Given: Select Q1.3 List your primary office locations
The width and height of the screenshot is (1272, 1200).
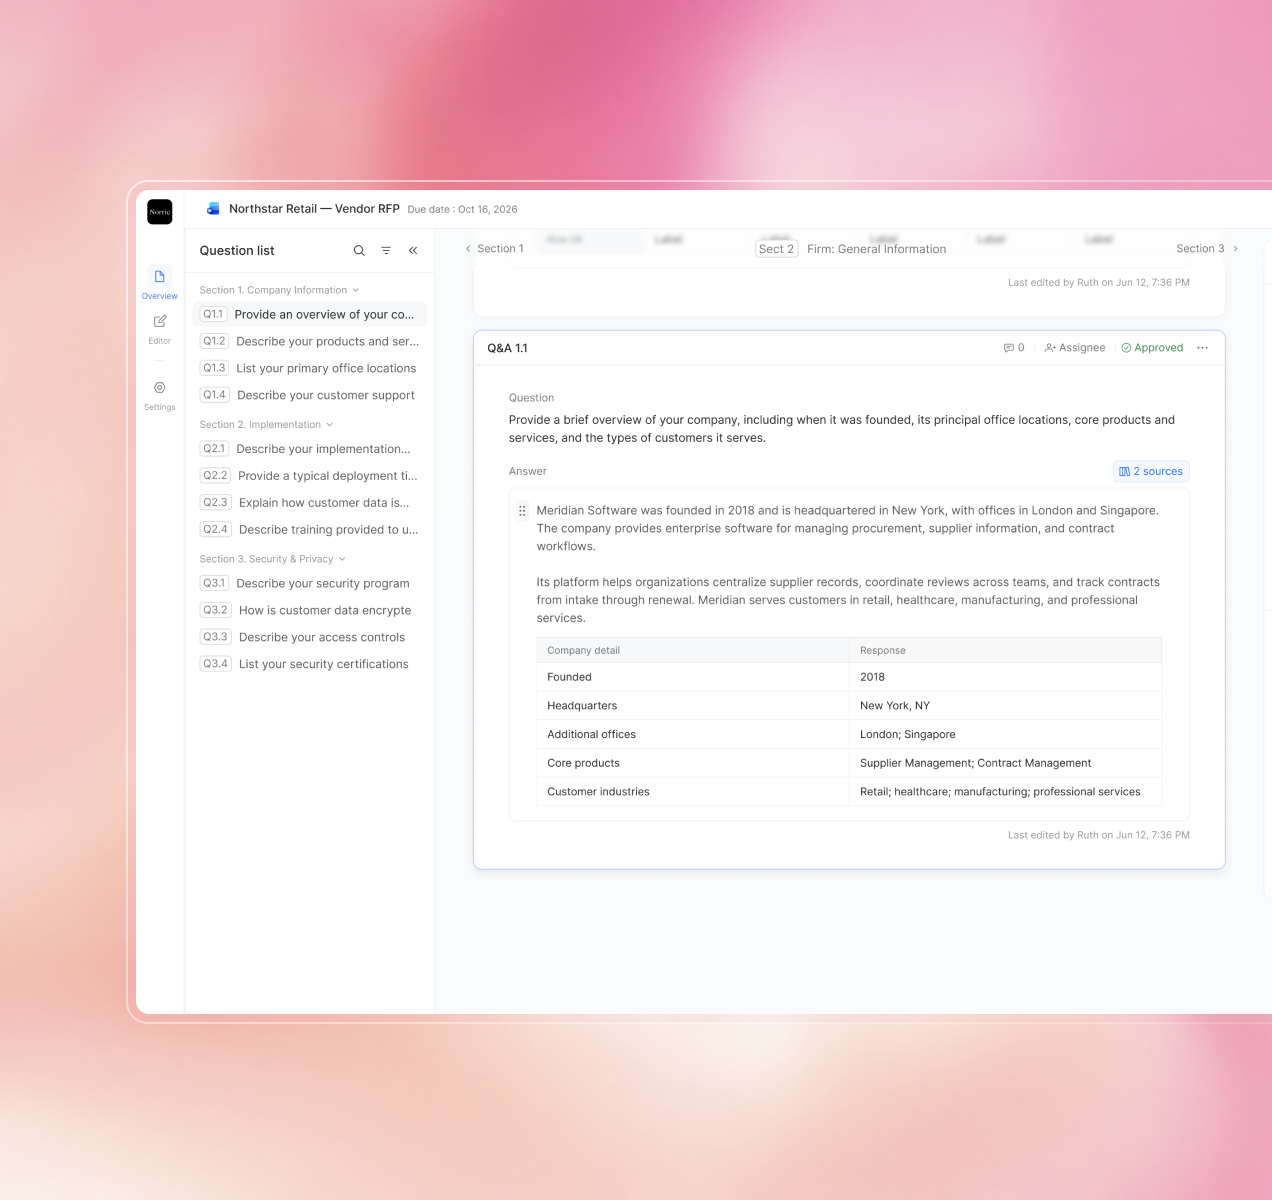Looking at the screenshot, I should (310, 368).
